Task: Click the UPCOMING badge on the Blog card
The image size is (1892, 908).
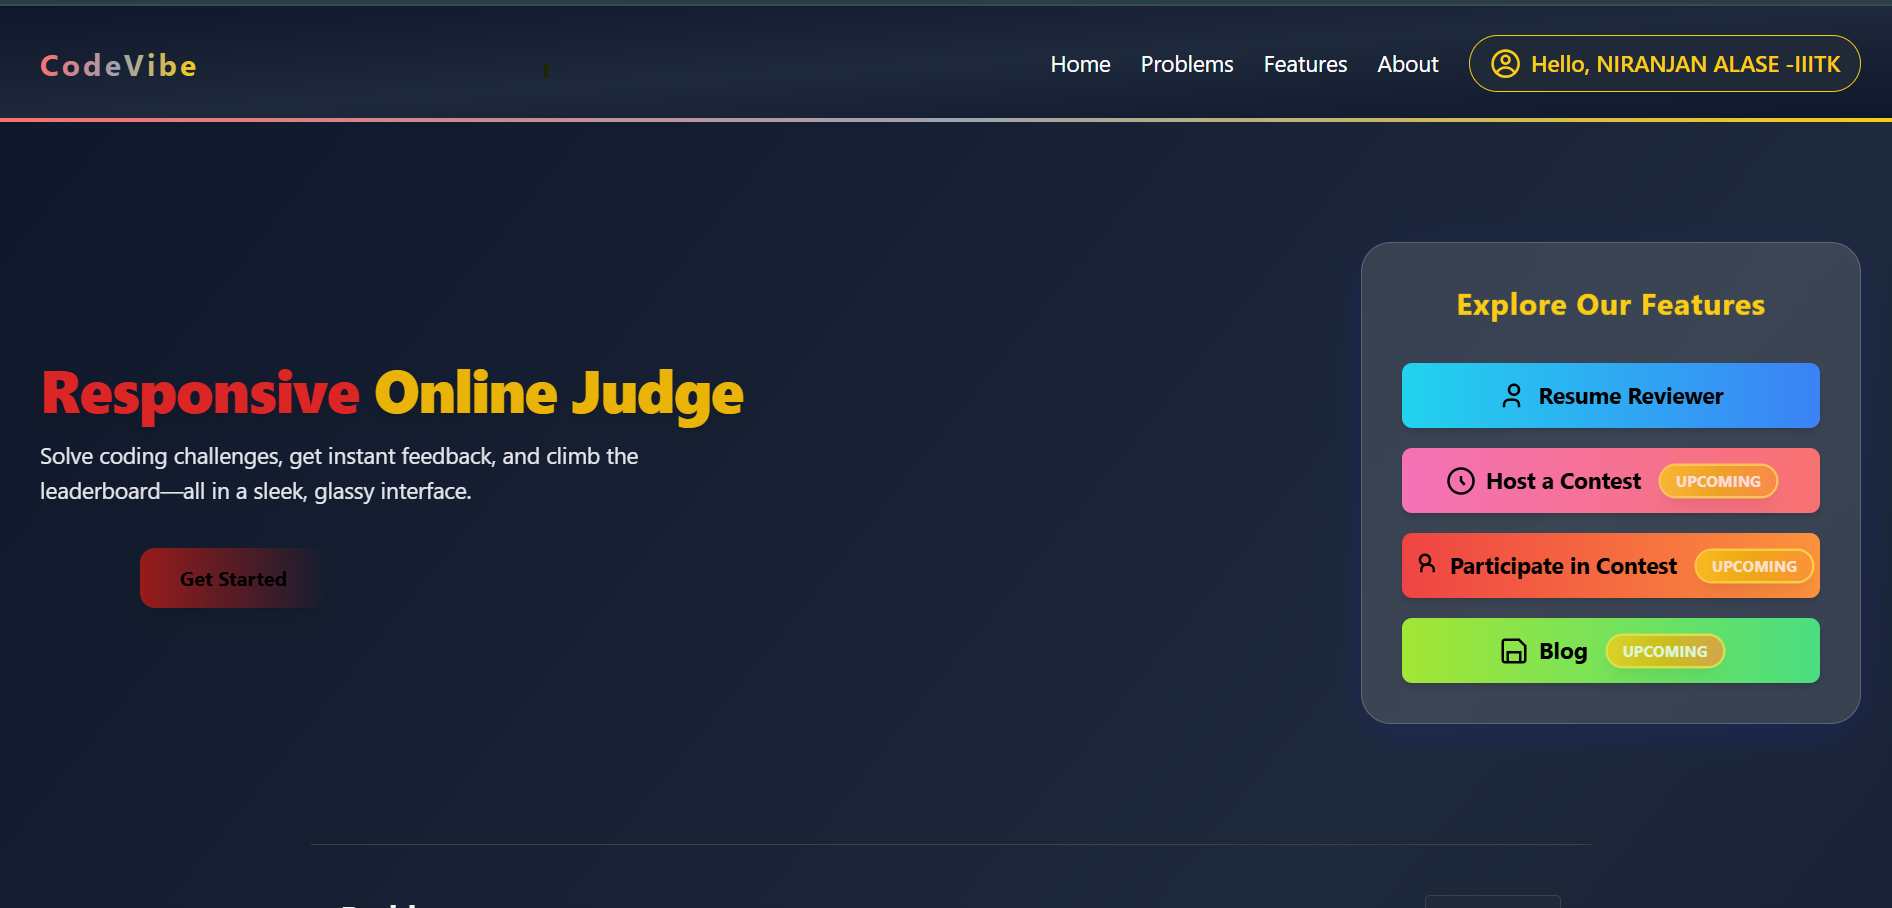Action: click(x=1665, y=651)
